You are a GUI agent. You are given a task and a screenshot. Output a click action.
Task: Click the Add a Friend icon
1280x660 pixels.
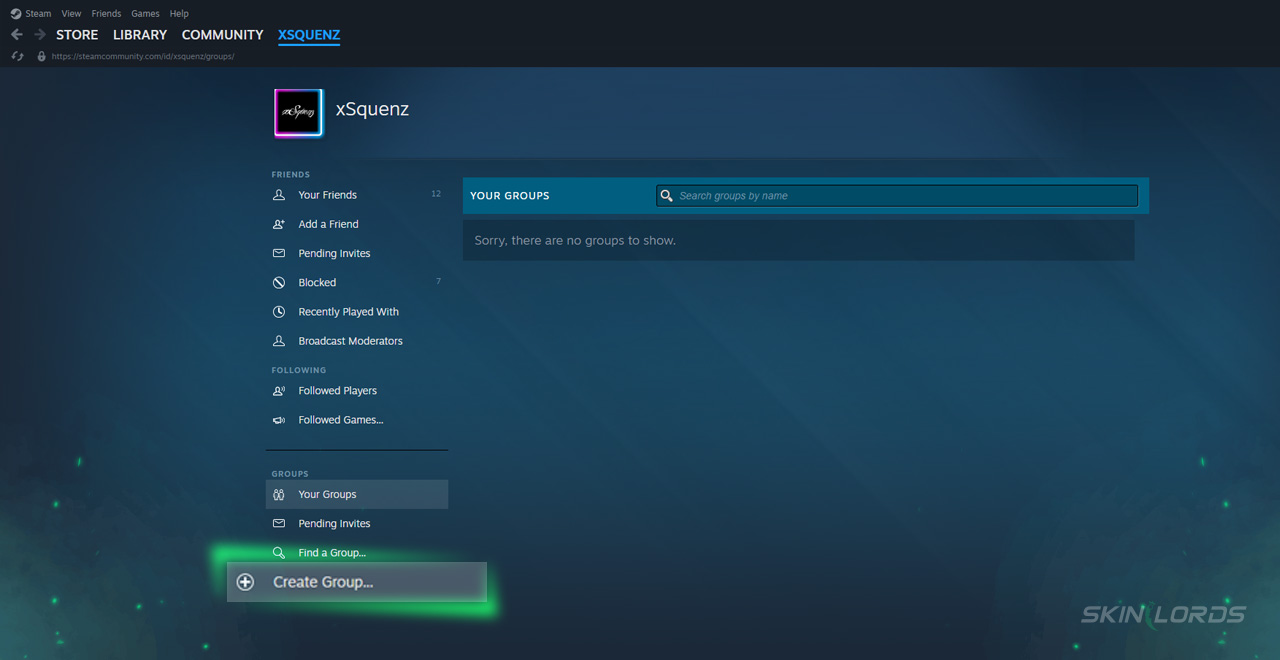279,224
